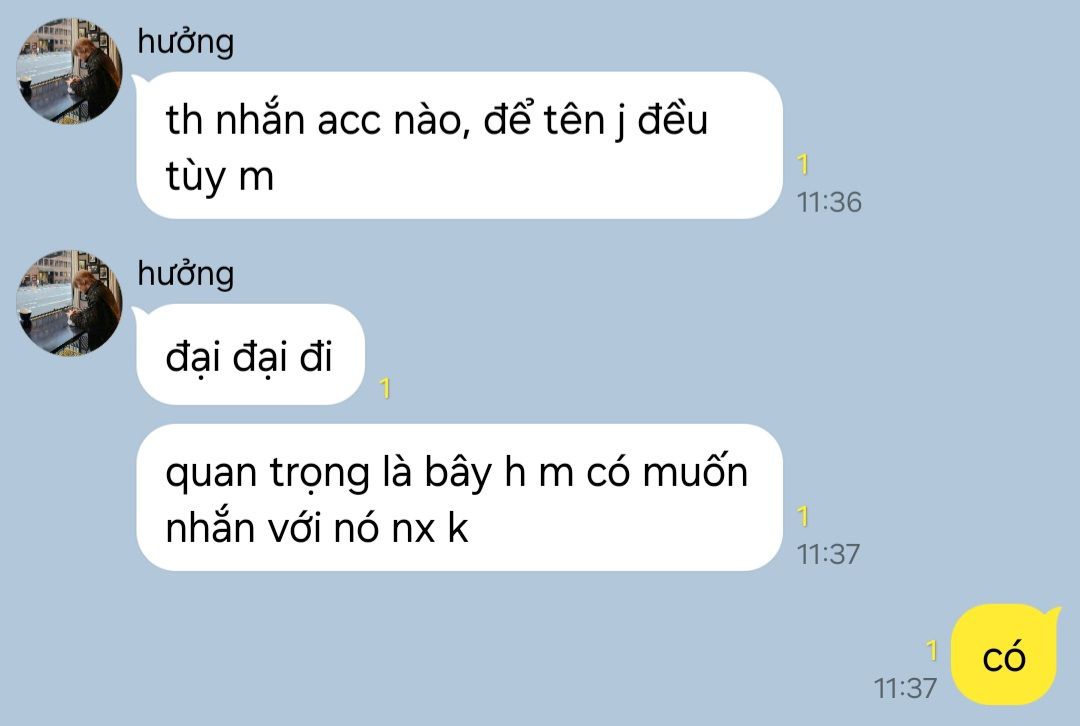Open hưởng's avatar beside the first message
Viewport: 1080px width, 726px height.
pyautogui.click(x=69, y=72)
